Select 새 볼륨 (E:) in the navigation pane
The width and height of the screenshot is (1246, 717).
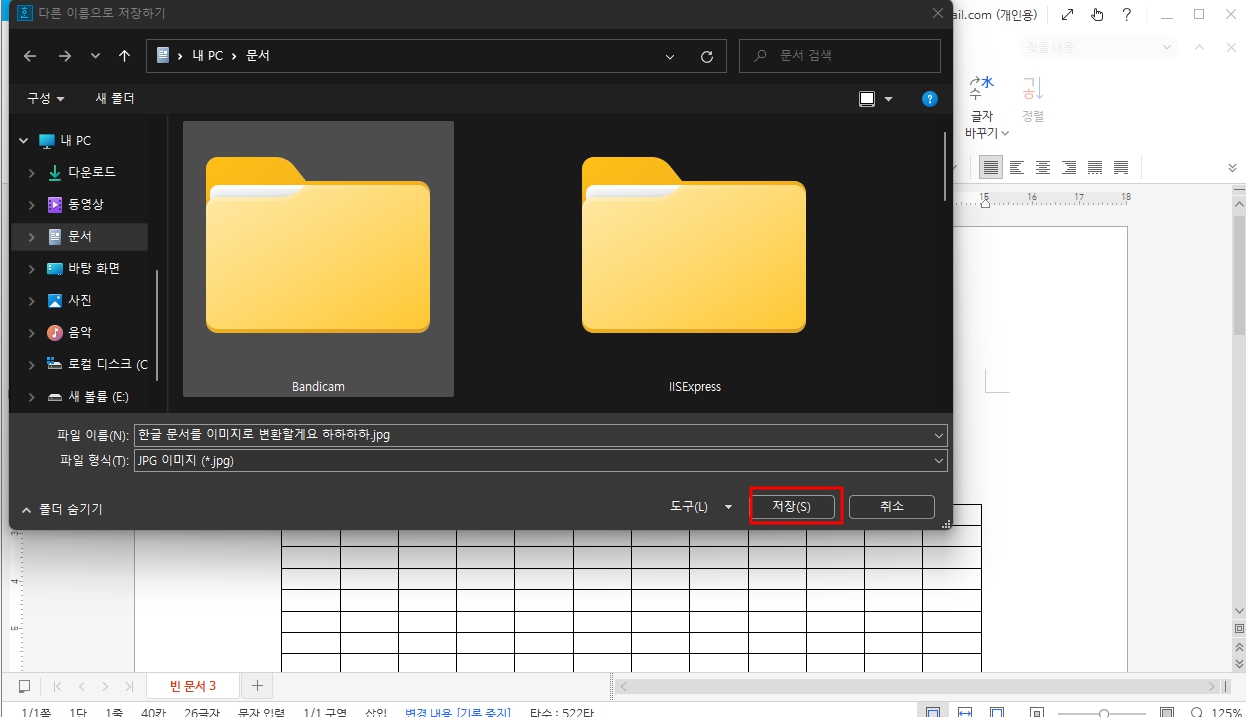pyautogui.click(x=98, y=396)
